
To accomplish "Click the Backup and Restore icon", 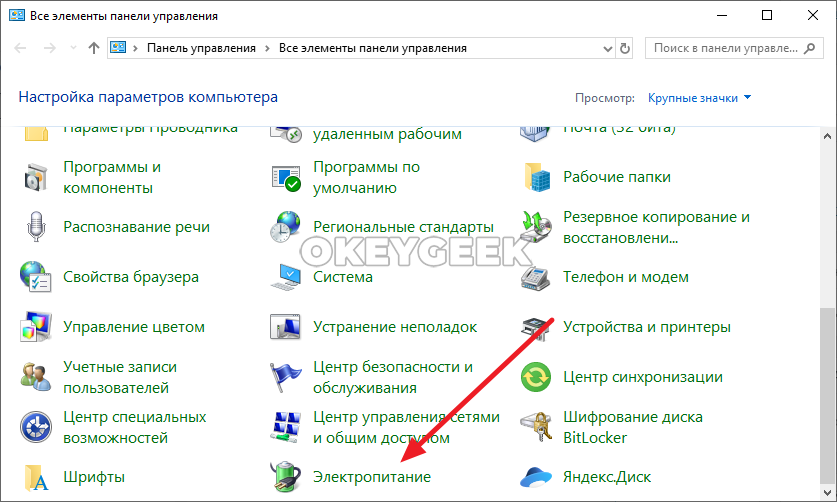I will [x=536, y=226].
